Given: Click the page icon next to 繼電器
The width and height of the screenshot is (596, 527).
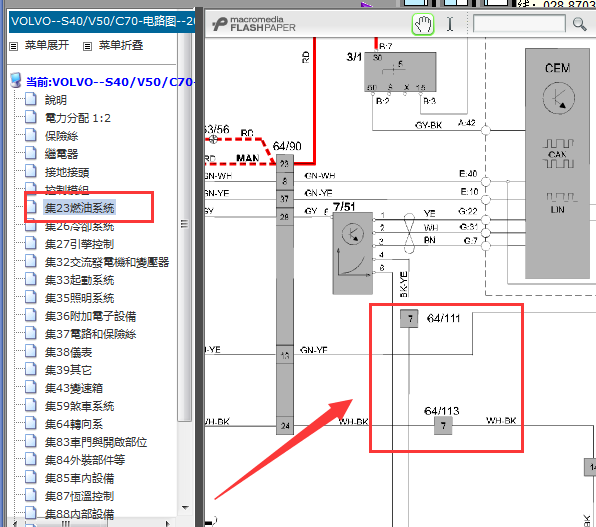Looking at the screenshot, I should pyautogui.click(x=31, y=153).
